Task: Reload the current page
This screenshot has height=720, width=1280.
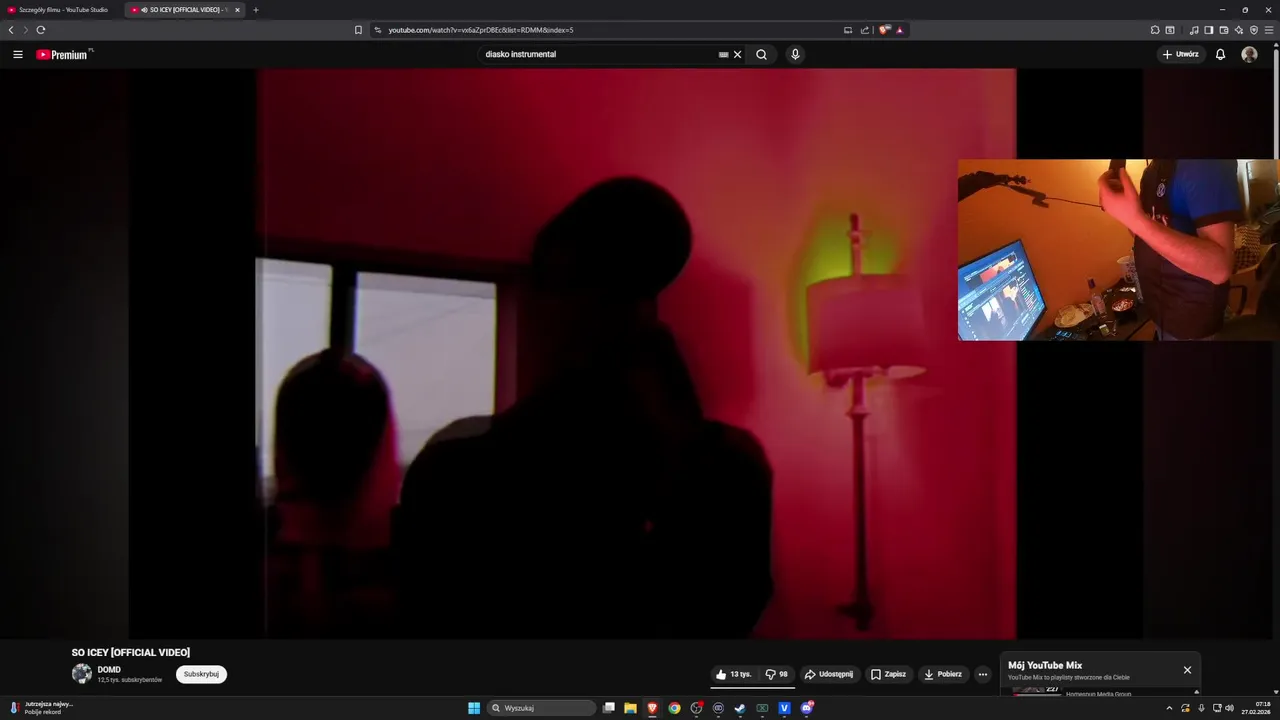Action: click(40, 30)
